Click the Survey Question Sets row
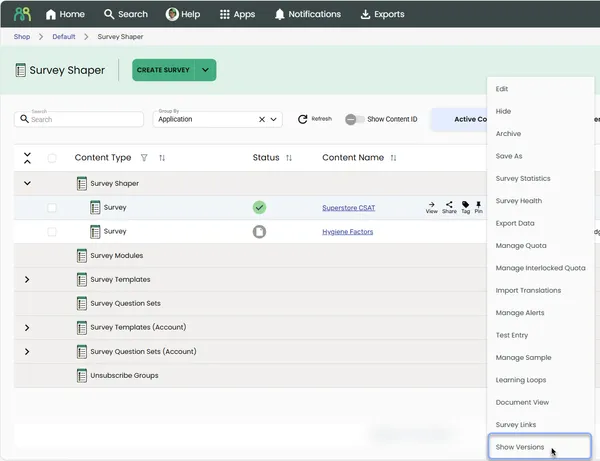Screen dimensions: 600x461 (x=250, y=304)
